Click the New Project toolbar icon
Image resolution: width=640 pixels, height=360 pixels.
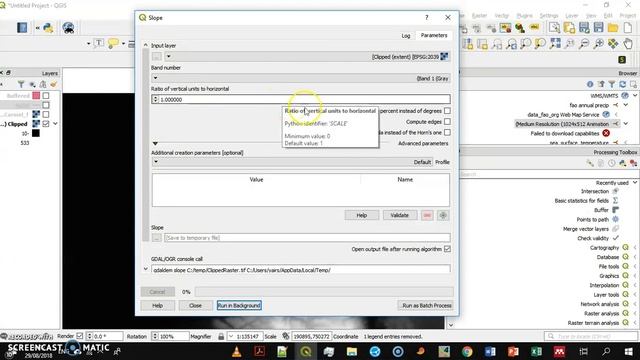pyautogui.click(x=628, y=28)
